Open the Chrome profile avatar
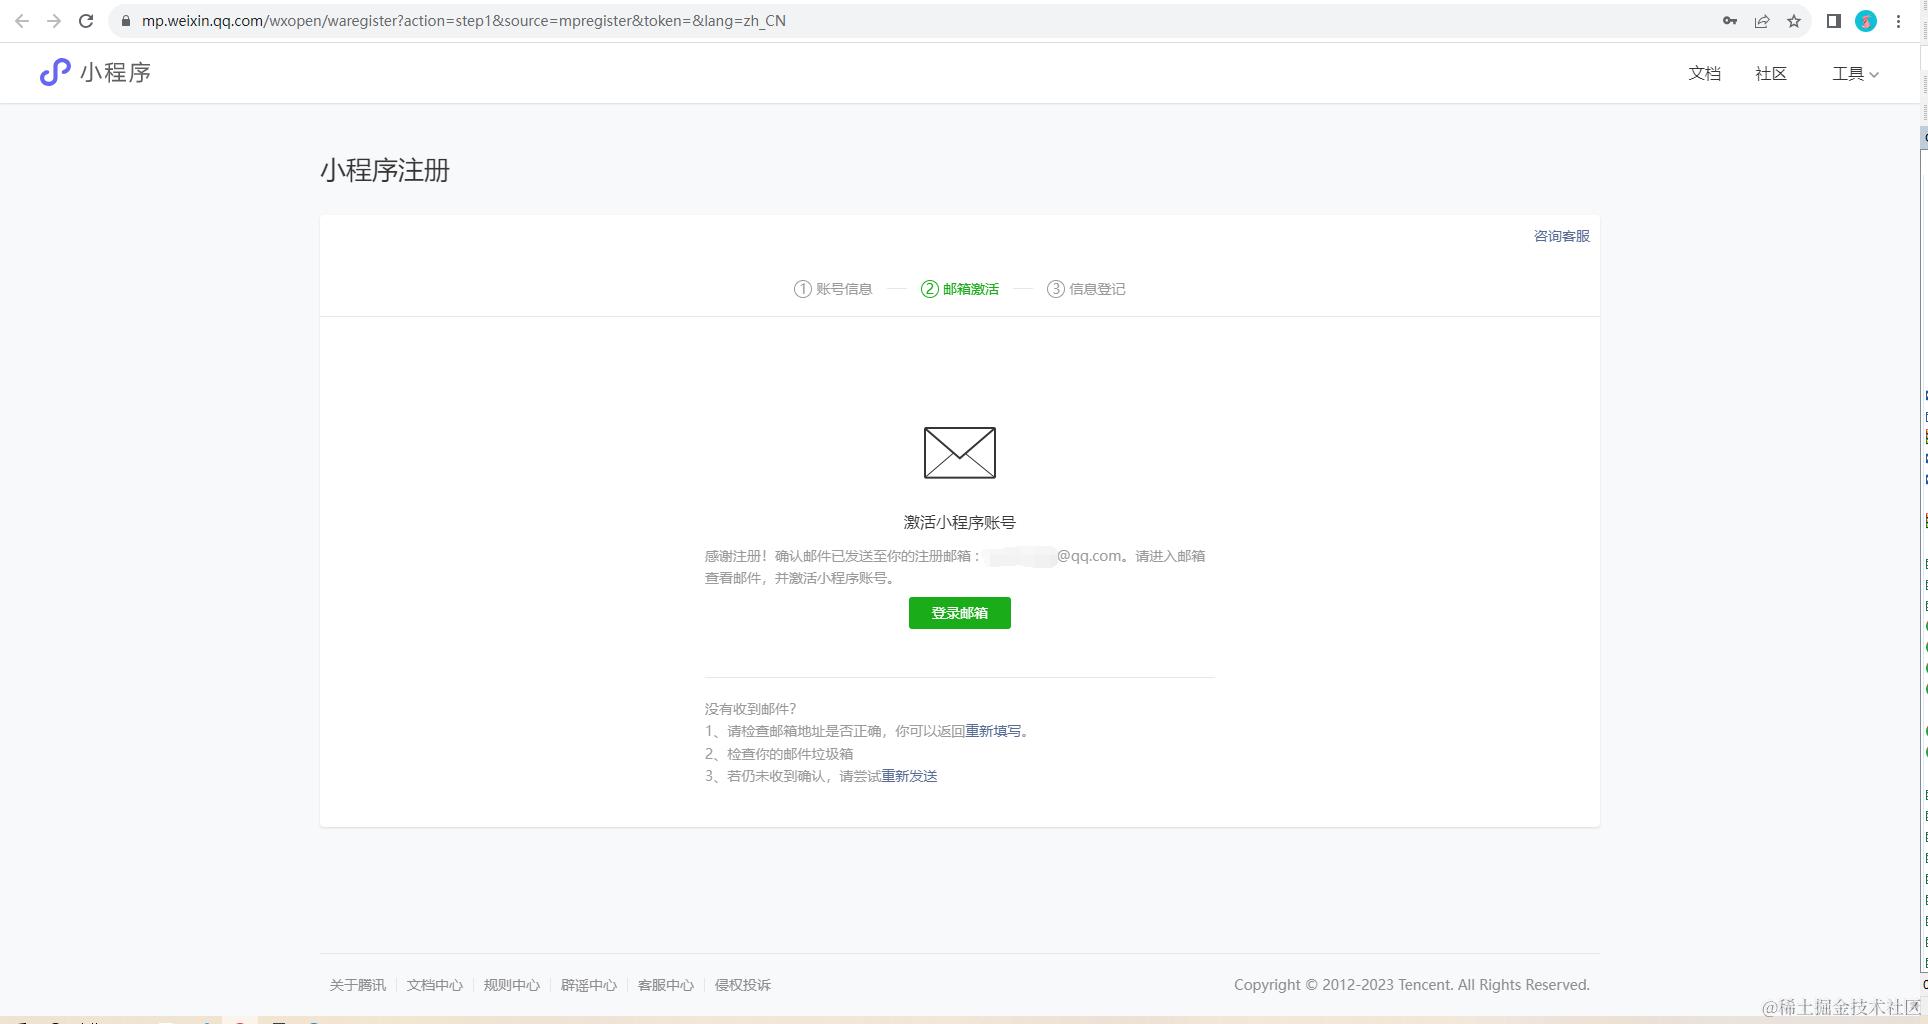The width and height of the screenshot is (1928, 1024). (1866, 21)
